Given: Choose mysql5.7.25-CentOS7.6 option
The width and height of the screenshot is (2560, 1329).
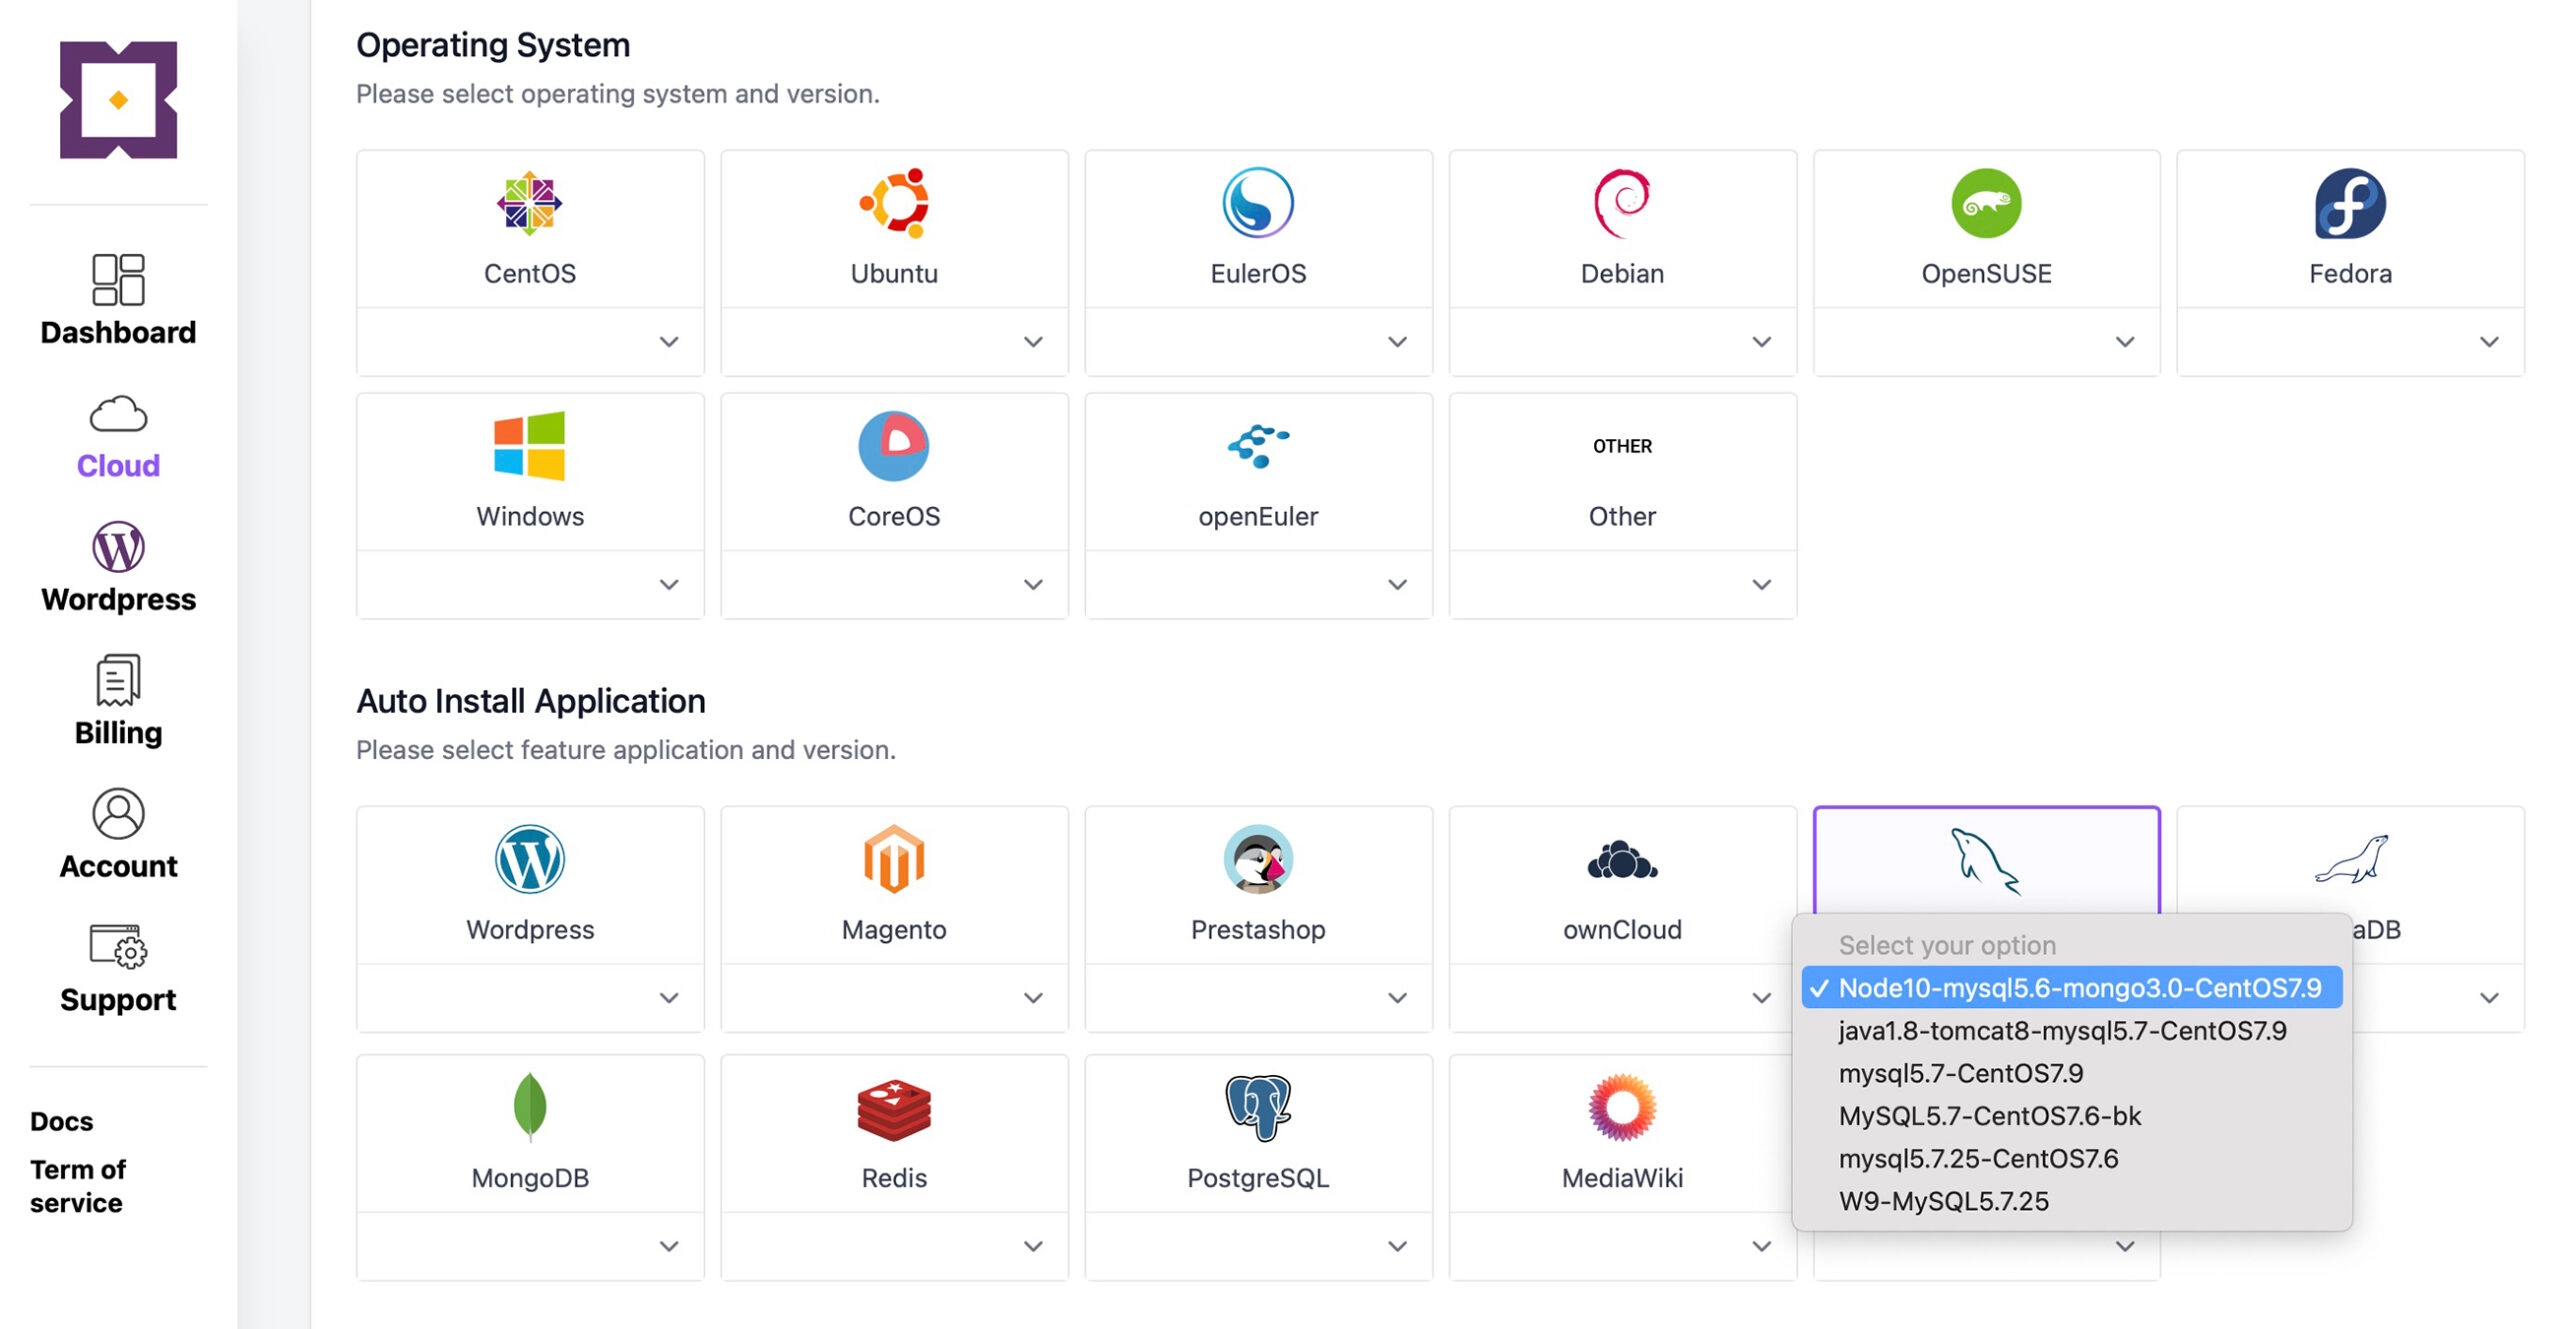Looking at the screenshot, I should pyautogui.click(x=2071, y=1159).
